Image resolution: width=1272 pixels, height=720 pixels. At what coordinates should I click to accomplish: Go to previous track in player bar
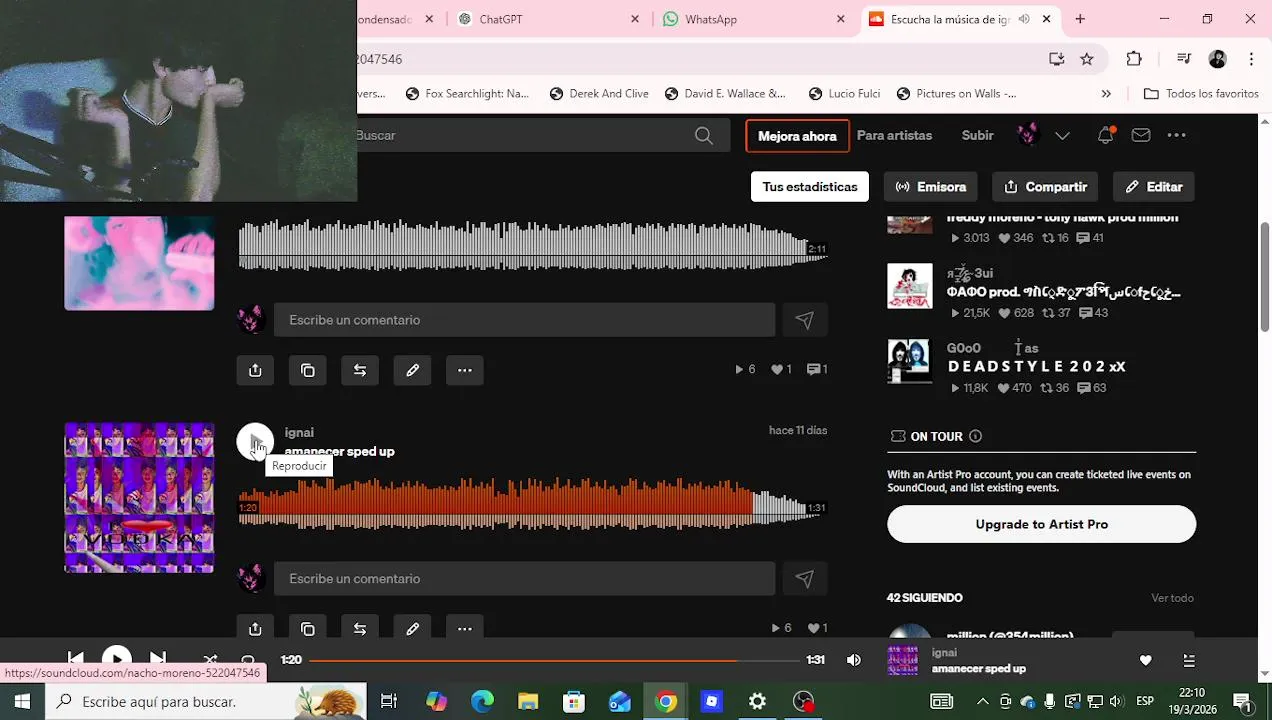pos(75,659)
